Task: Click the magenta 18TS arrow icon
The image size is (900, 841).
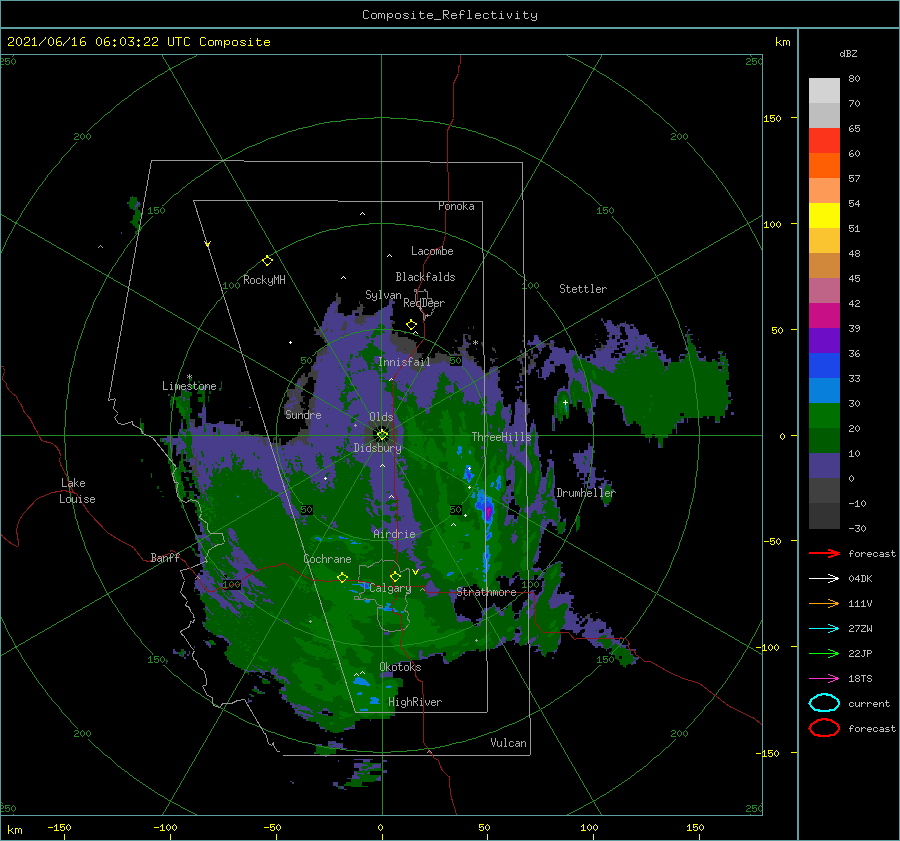Action: point(824,679)
